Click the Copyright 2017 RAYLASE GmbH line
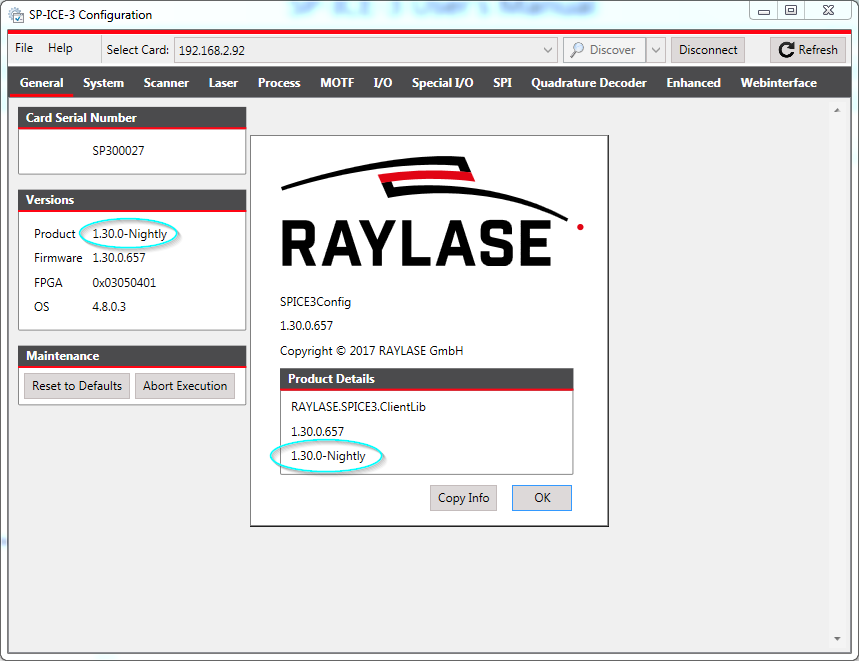 (x=371, y=351)
